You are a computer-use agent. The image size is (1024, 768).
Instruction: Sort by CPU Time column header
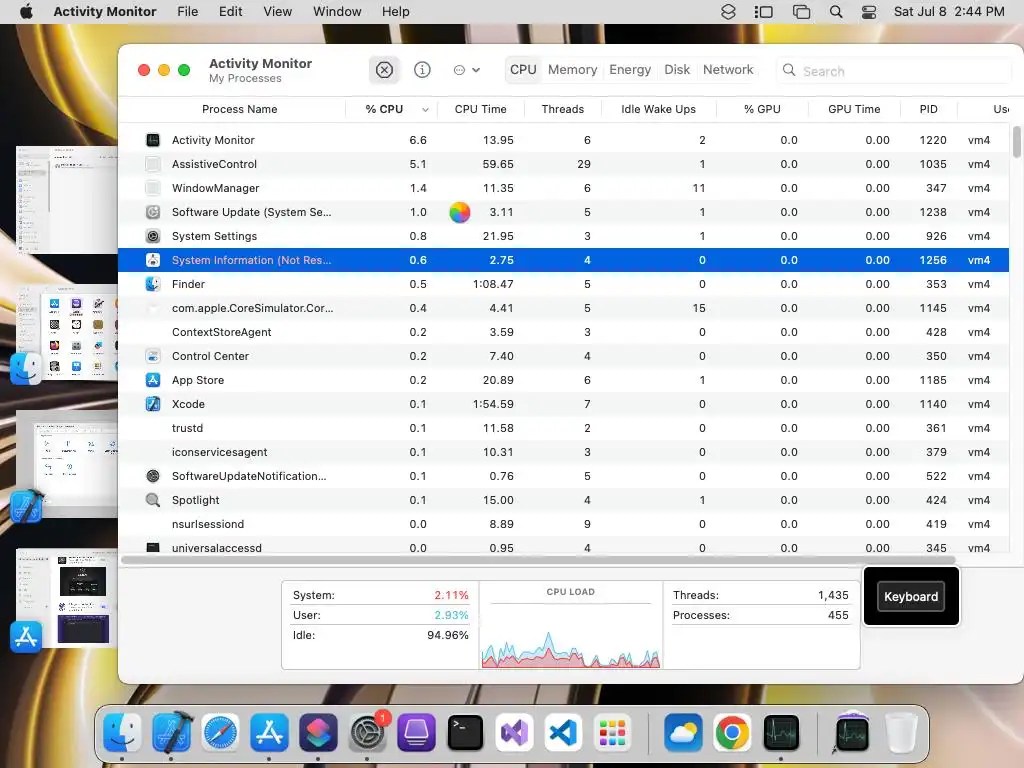(481, 109)
